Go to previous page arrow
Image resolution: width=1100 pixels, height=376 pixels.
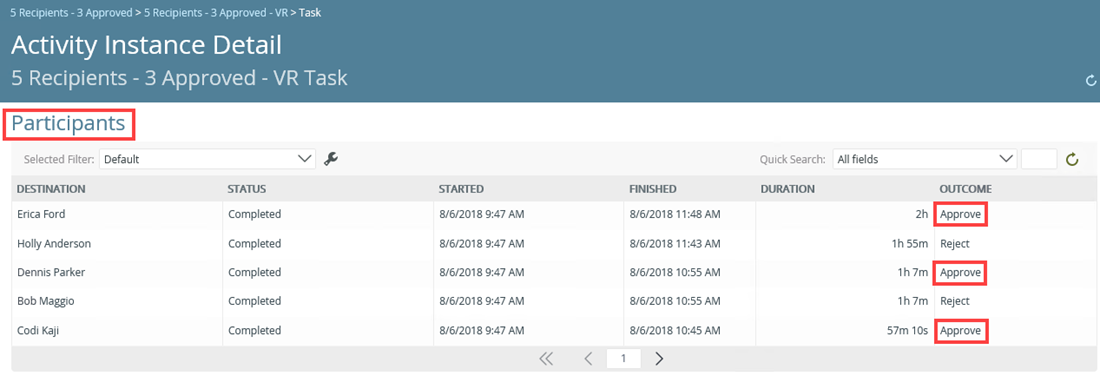pyautogui.click(x=589, y=358)
